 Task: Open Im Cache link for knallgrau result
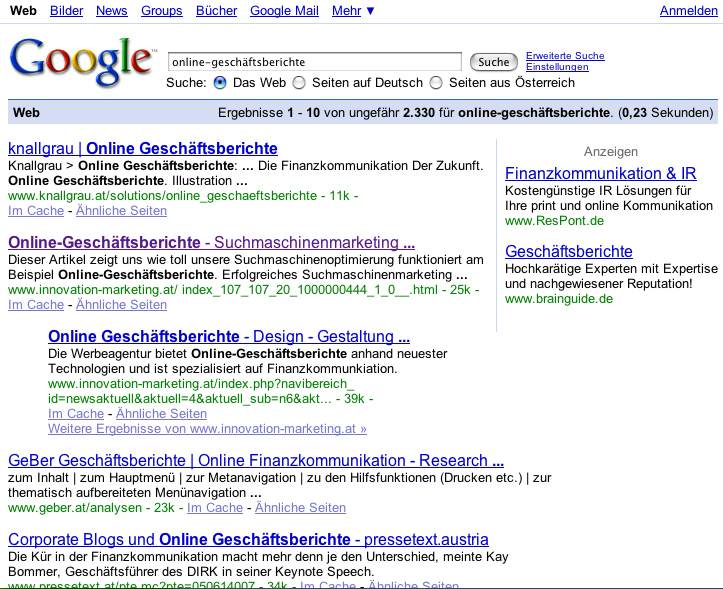[x=36, y=211]
